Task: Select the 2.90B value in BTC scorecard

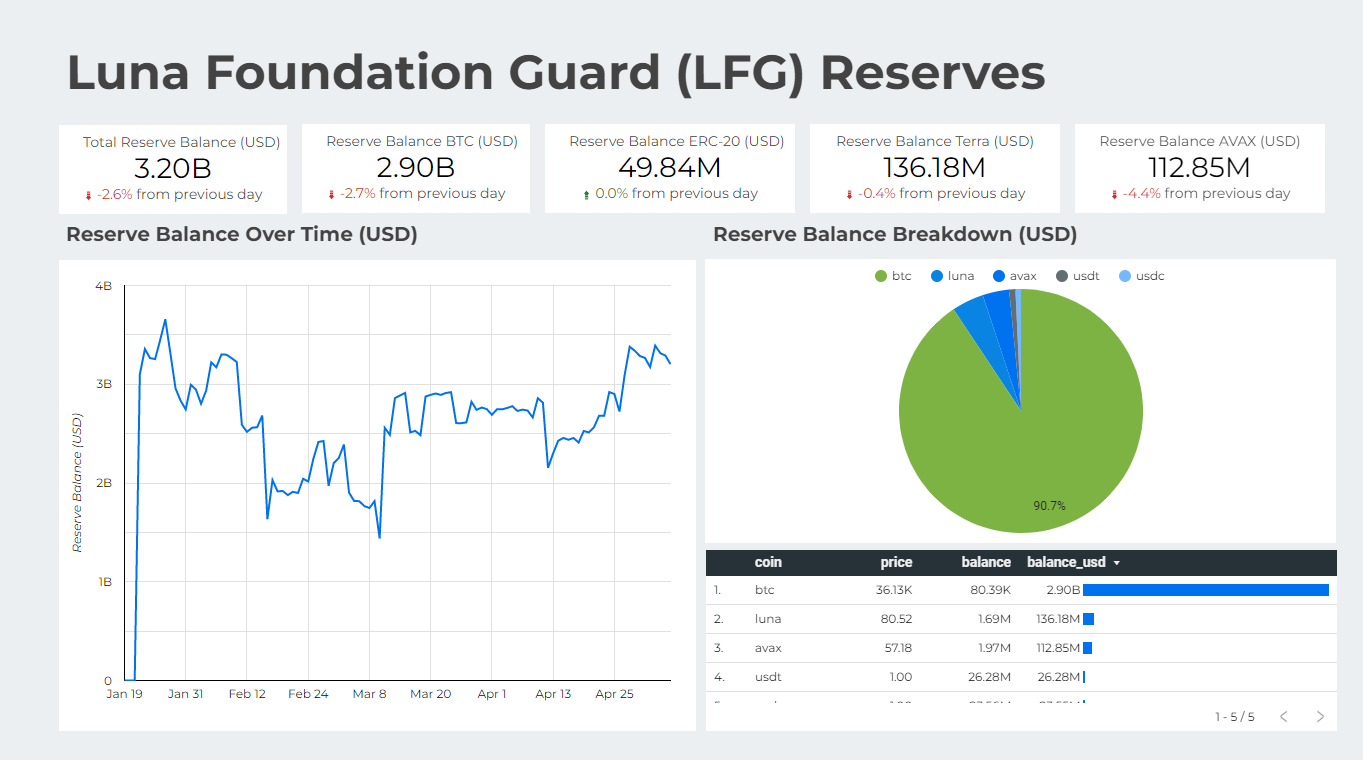Action: pos(416,167)
